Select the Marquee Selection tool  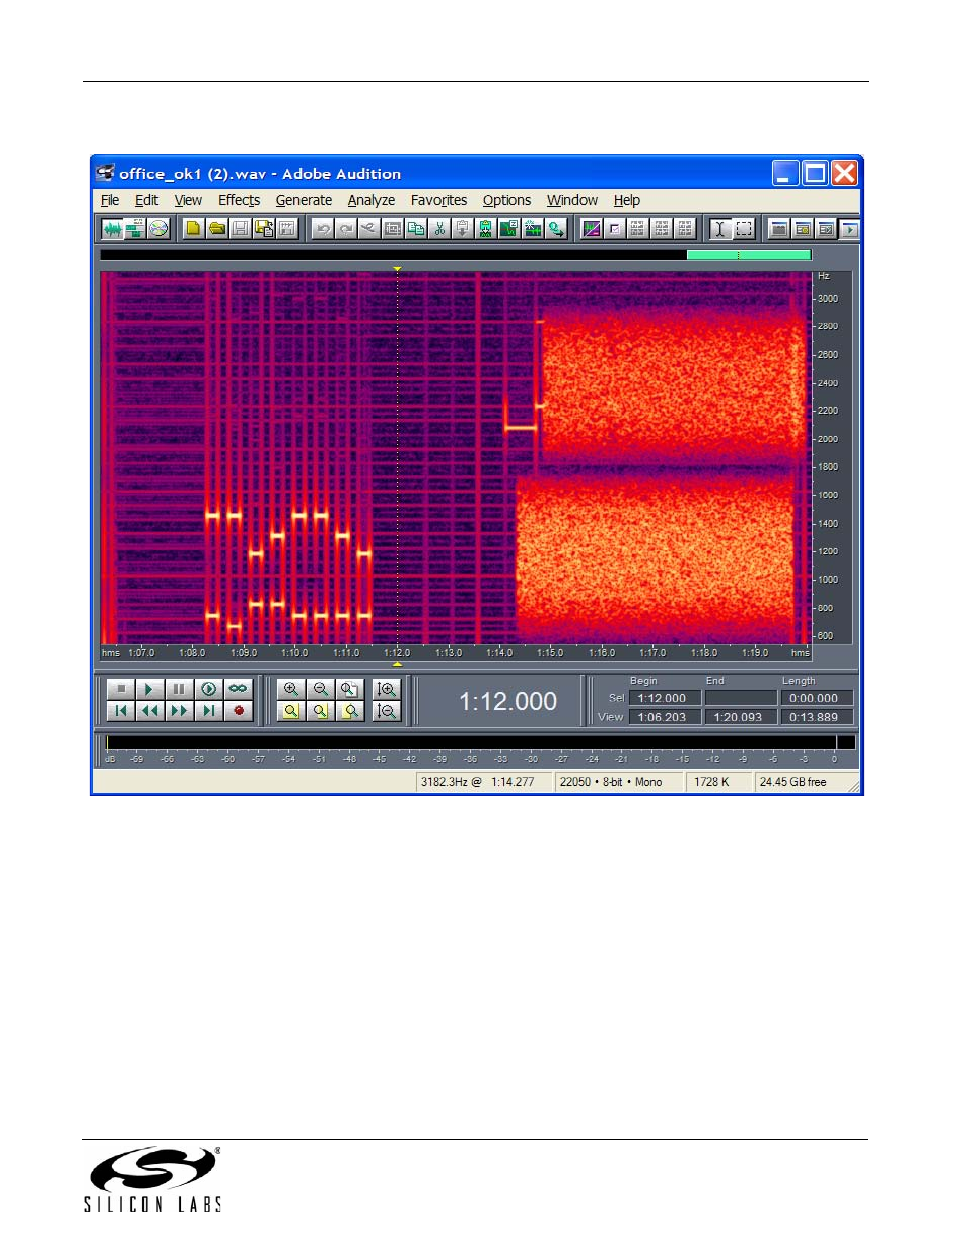coord(744,228)
